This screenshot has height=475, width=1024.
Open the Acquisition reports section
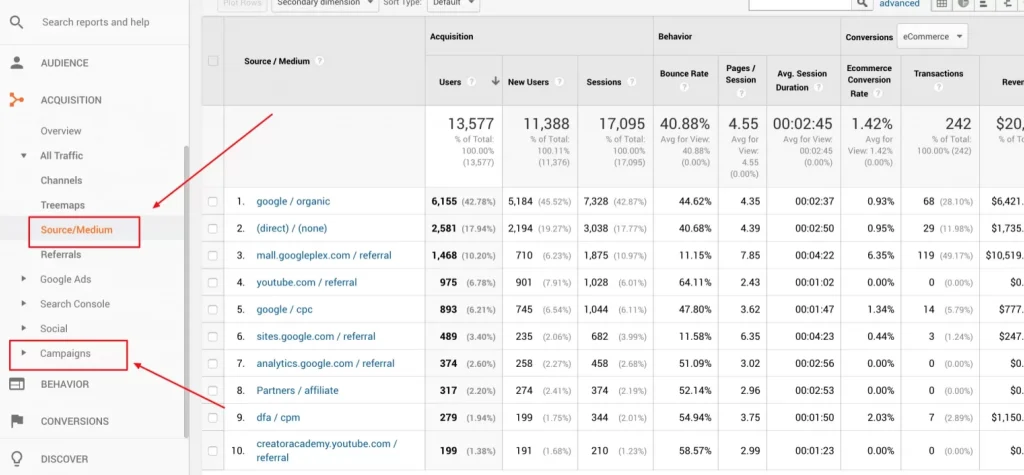[x=71, y=100]
